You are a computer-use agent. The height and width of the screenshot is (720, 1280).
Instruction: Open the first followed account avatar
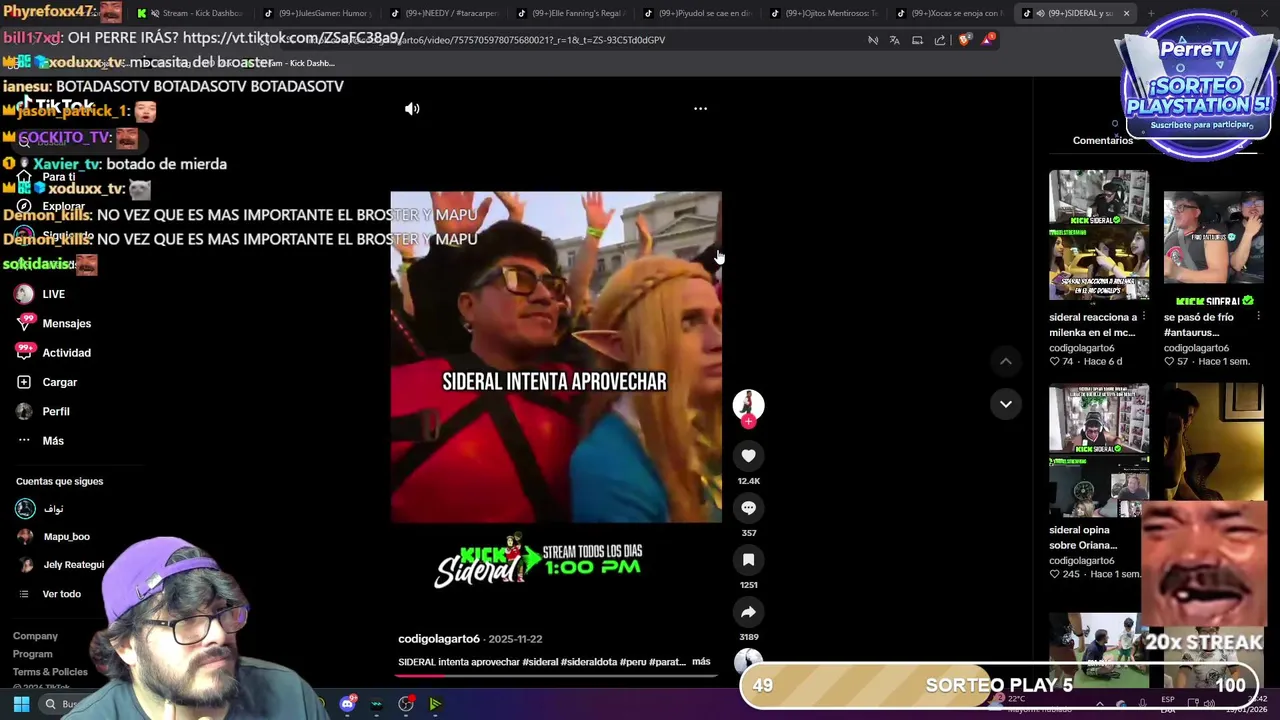pyautogui.click(x=25, y=509)
